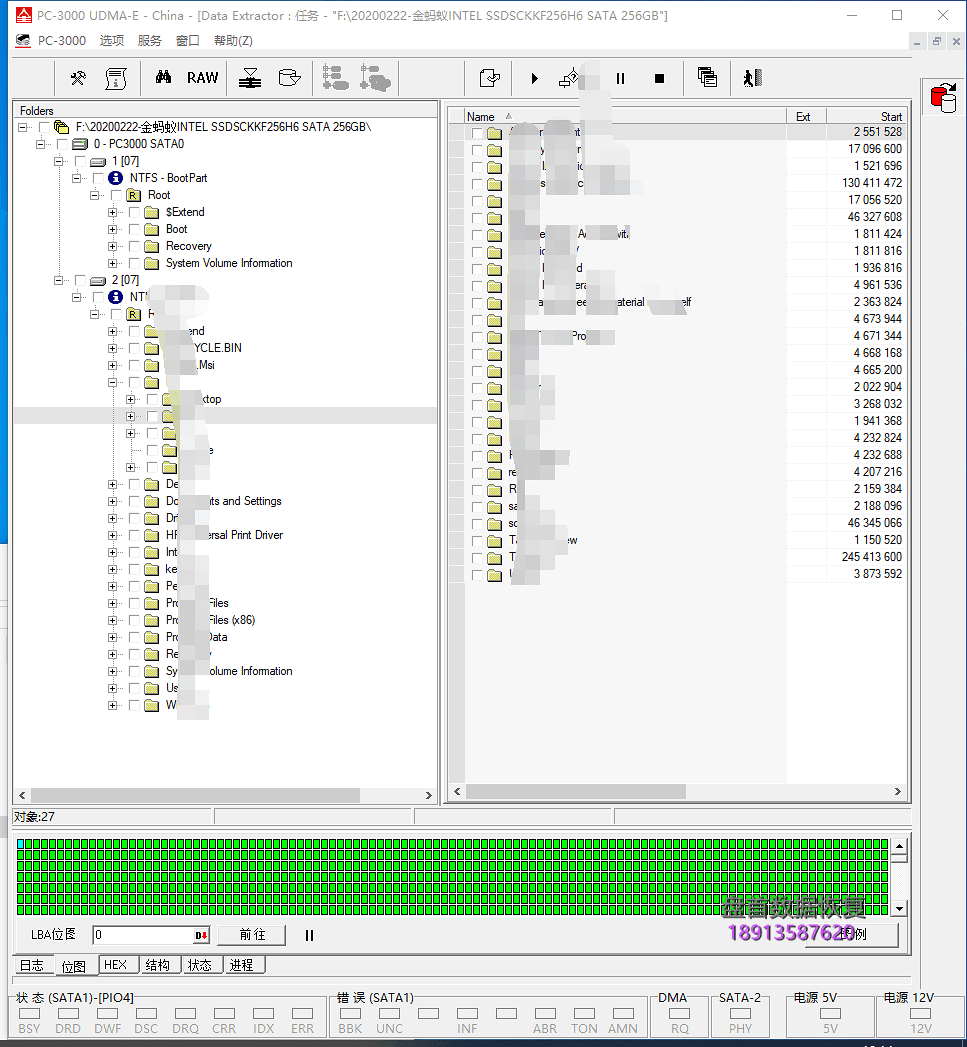Open the 选项 menu
This screenshot has width=967, height=1047.
click(x=112, y=41)
